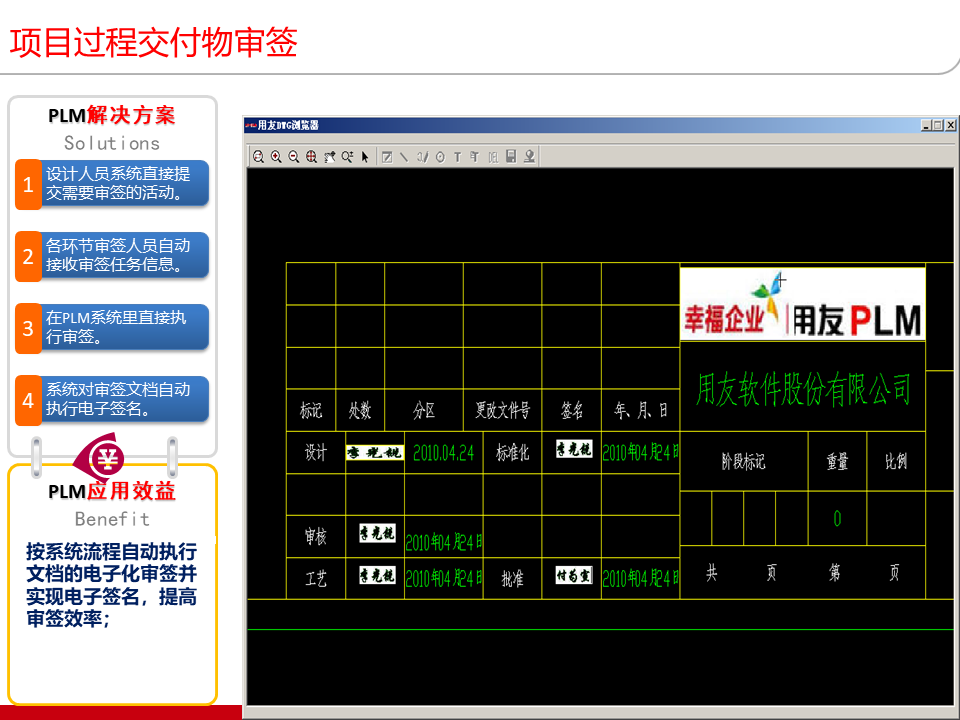Image resolution: width=960 pixels, height=720 pixels.
Task: Click the 分区 header cell
Action: click(424, 410)
